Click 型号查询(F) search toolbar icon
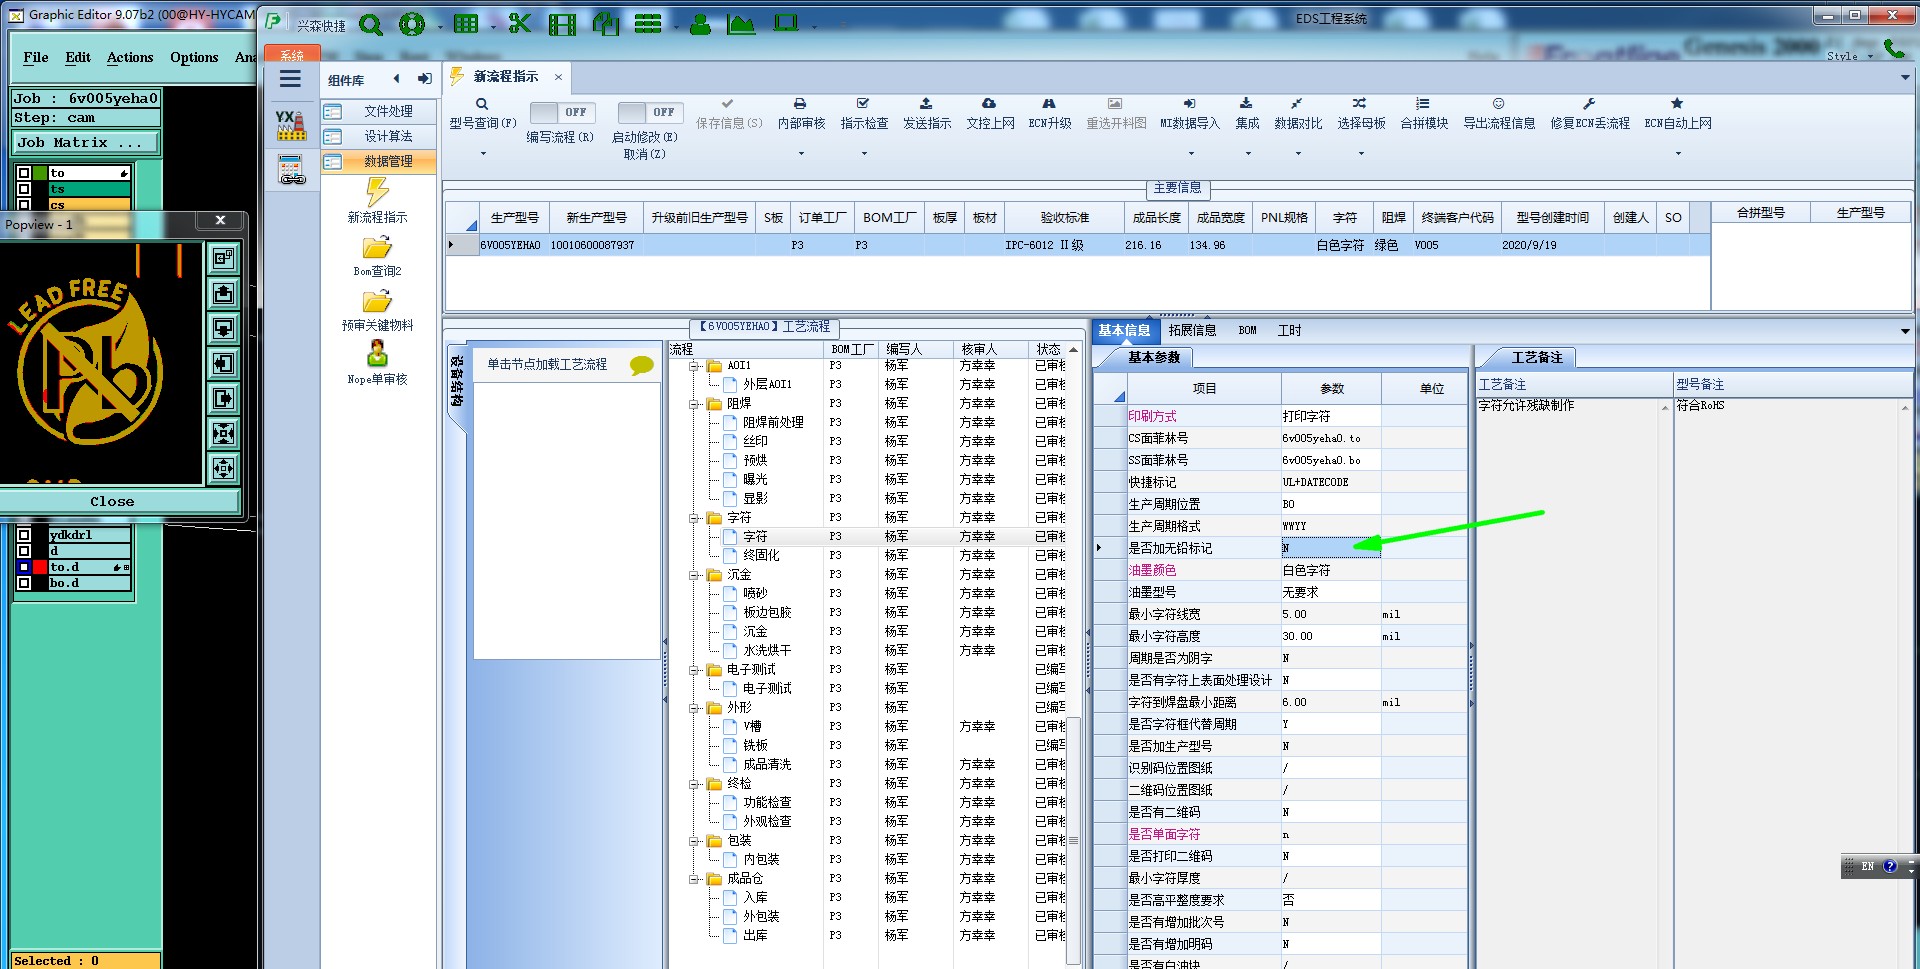1920x969 pixels. pos(482,104)
